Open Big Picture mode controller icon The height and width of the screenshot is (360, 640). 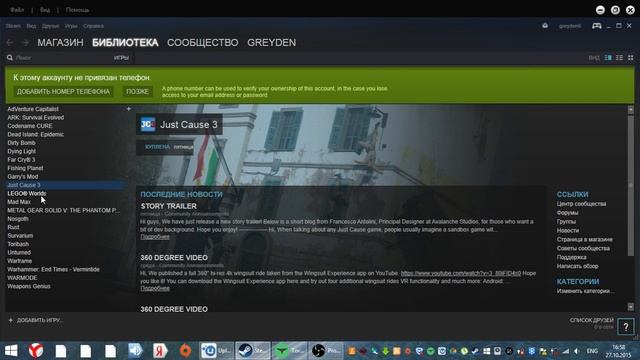596,26
